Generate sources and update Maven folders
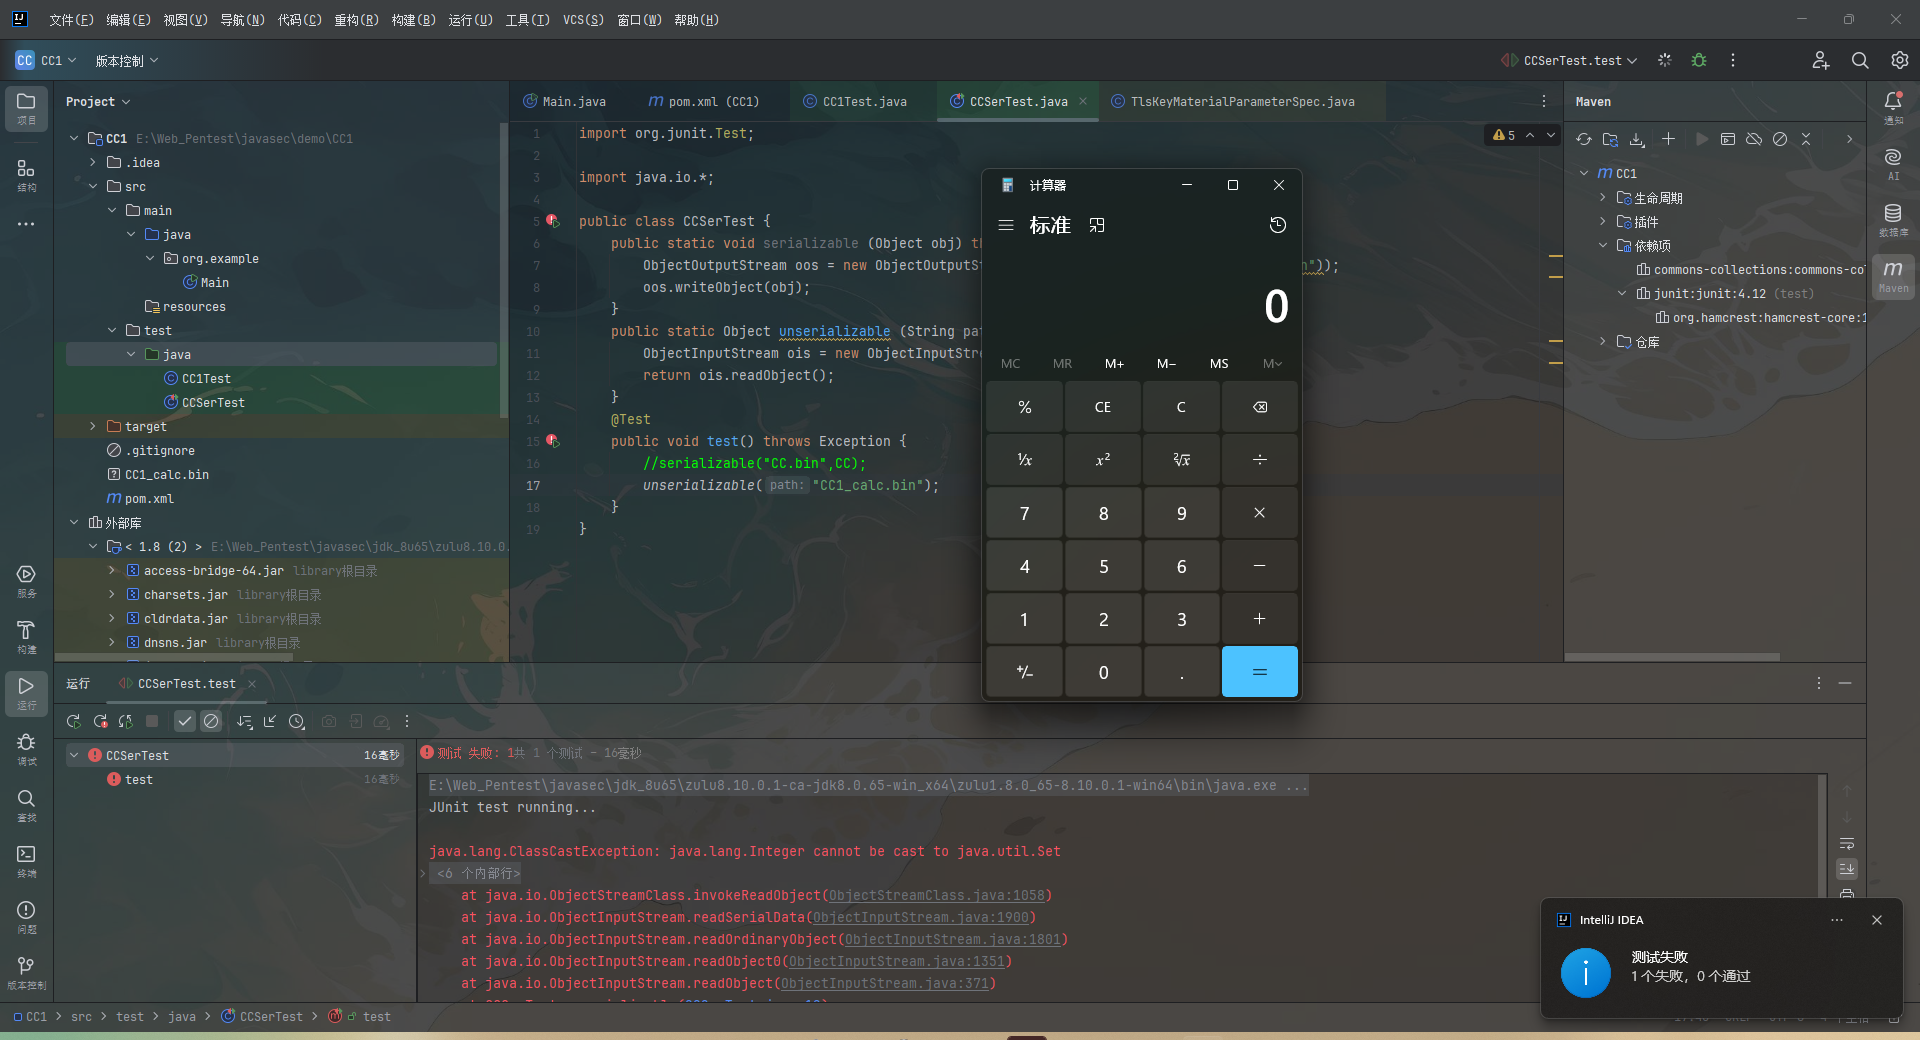Viewport: 1920px width, 1040px height. pos(1610,139)
